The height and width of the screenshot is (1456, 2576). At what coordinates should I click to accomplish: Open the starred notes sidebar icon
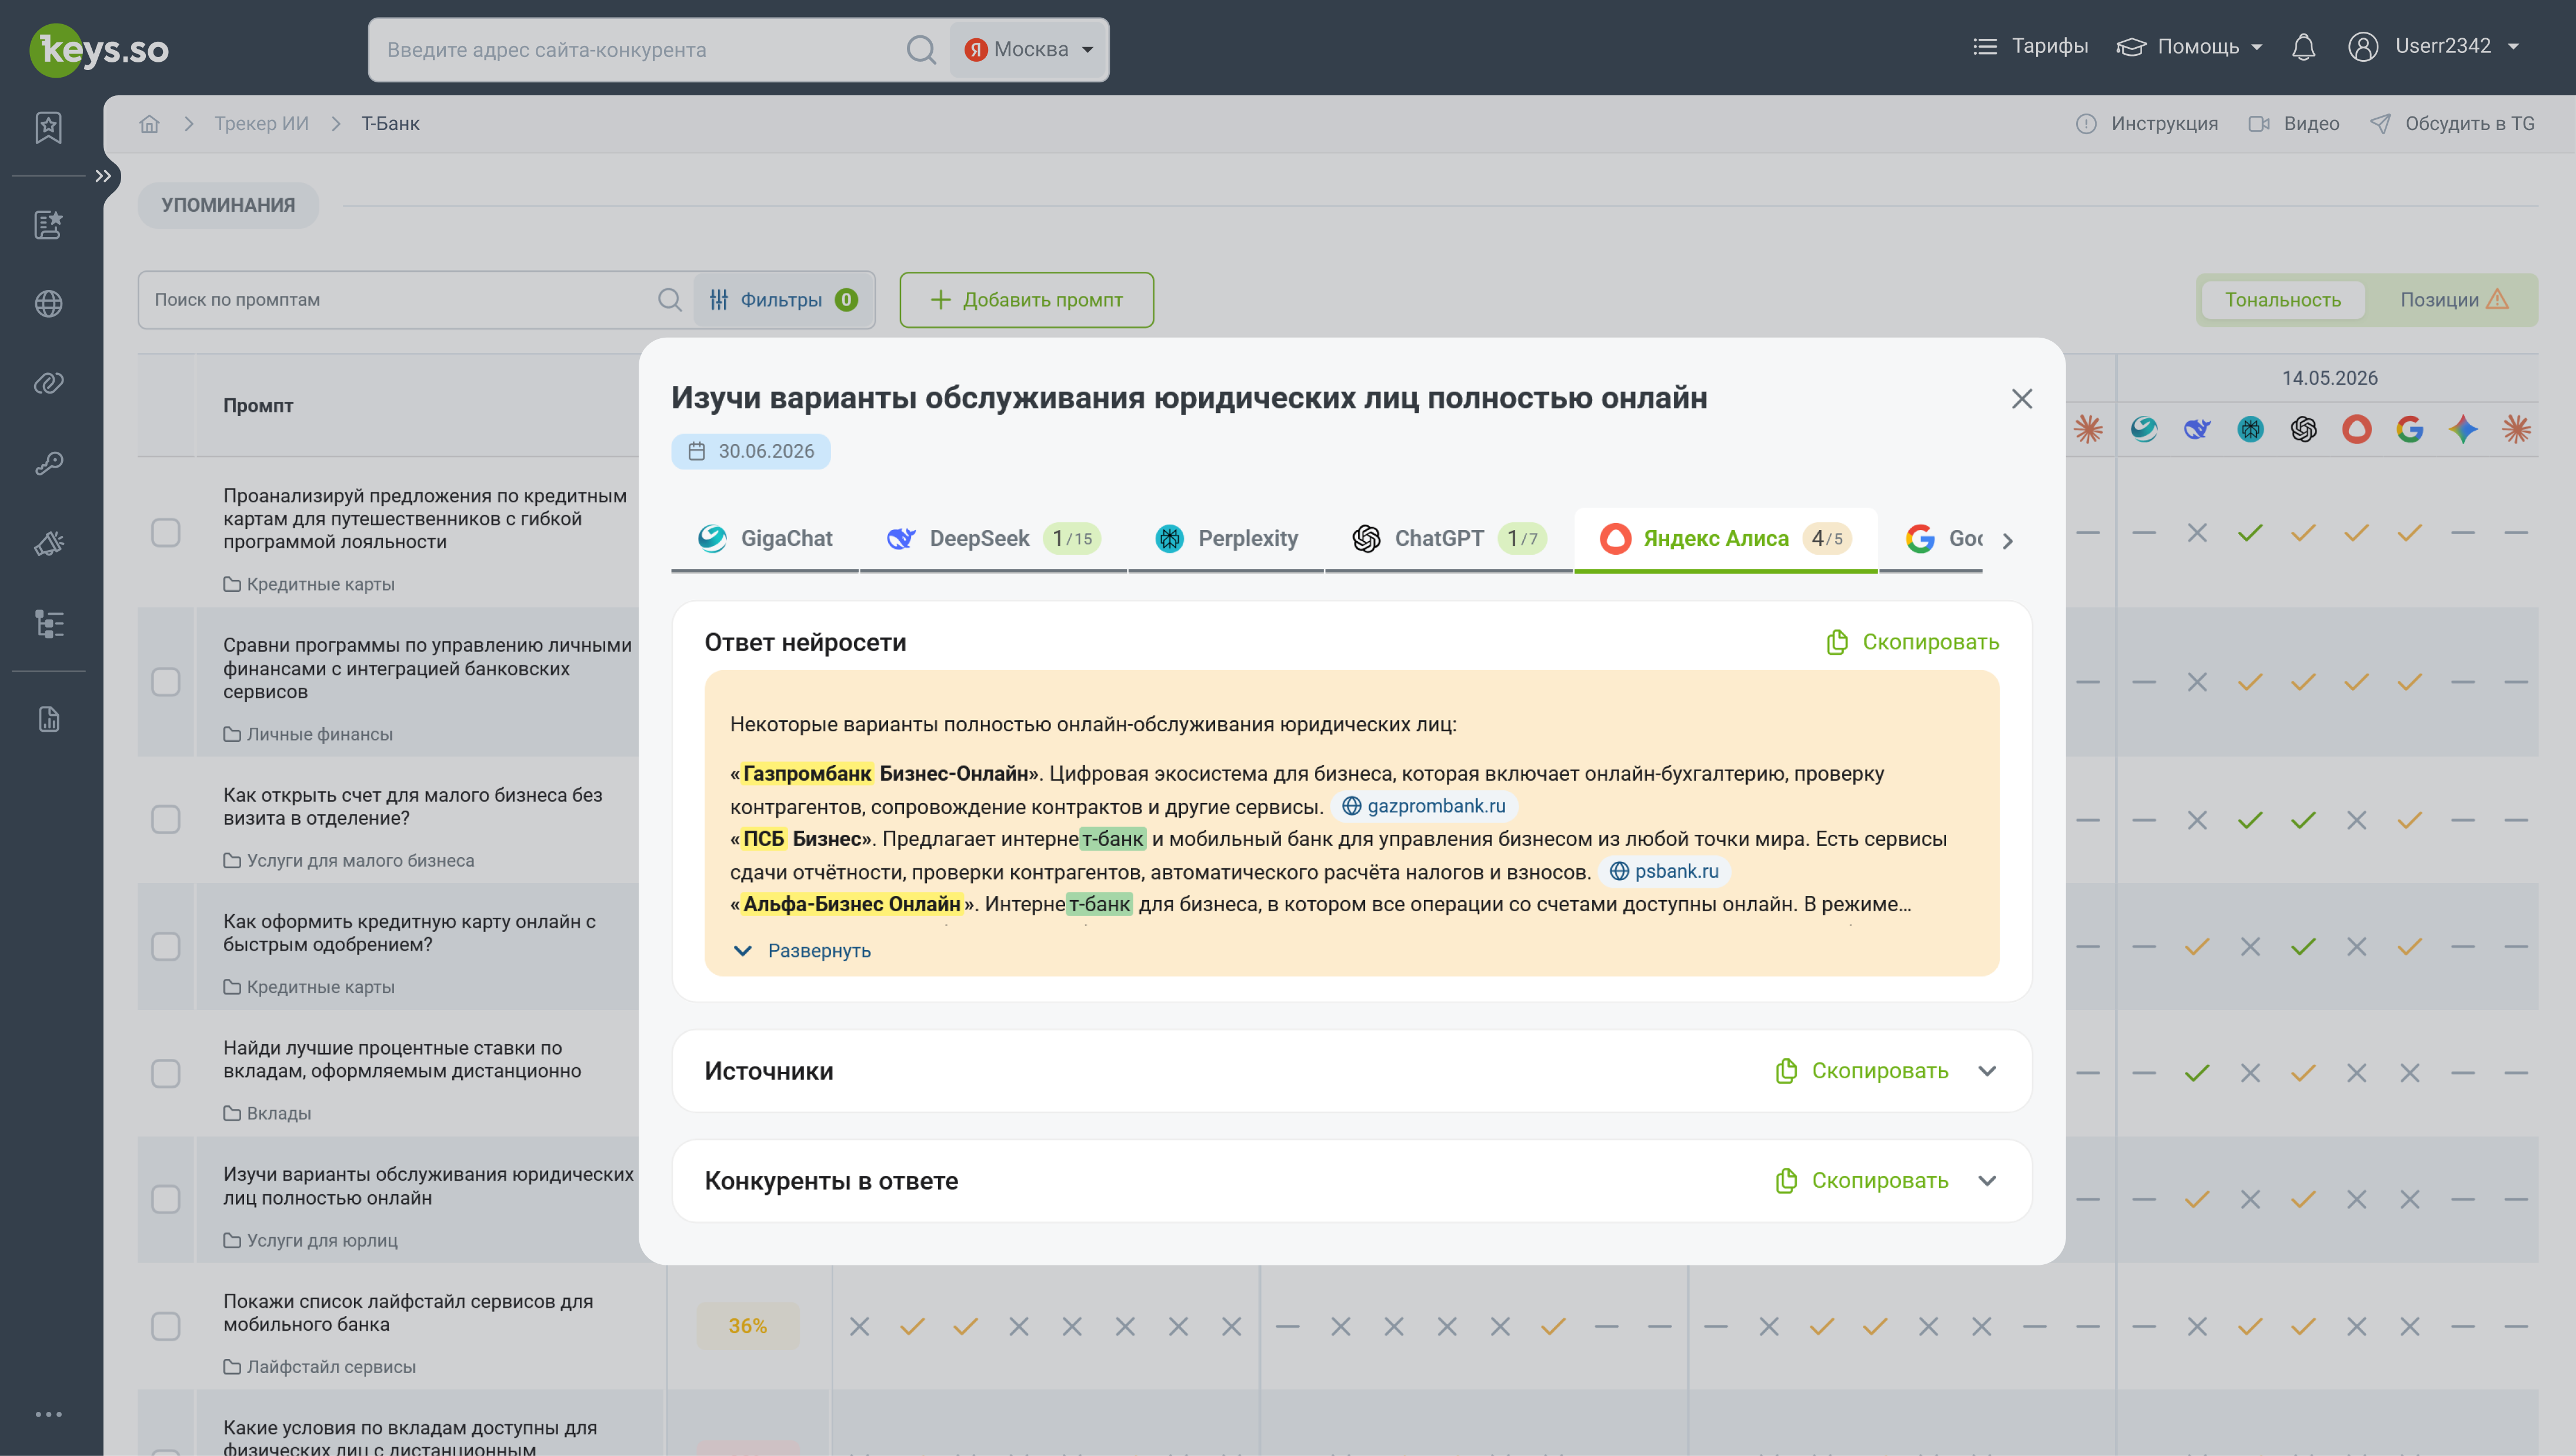click(x=48, y=225)
